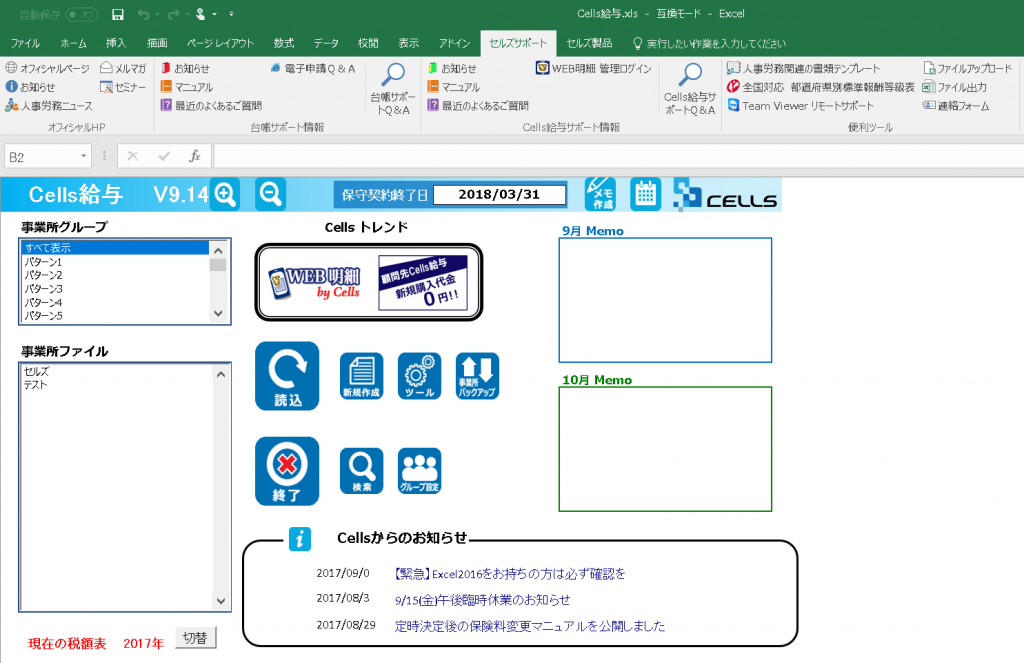Screen dimensions: 1024x663
Task: Open the Name Box dropdown arrow
Action: coord(84,156)
